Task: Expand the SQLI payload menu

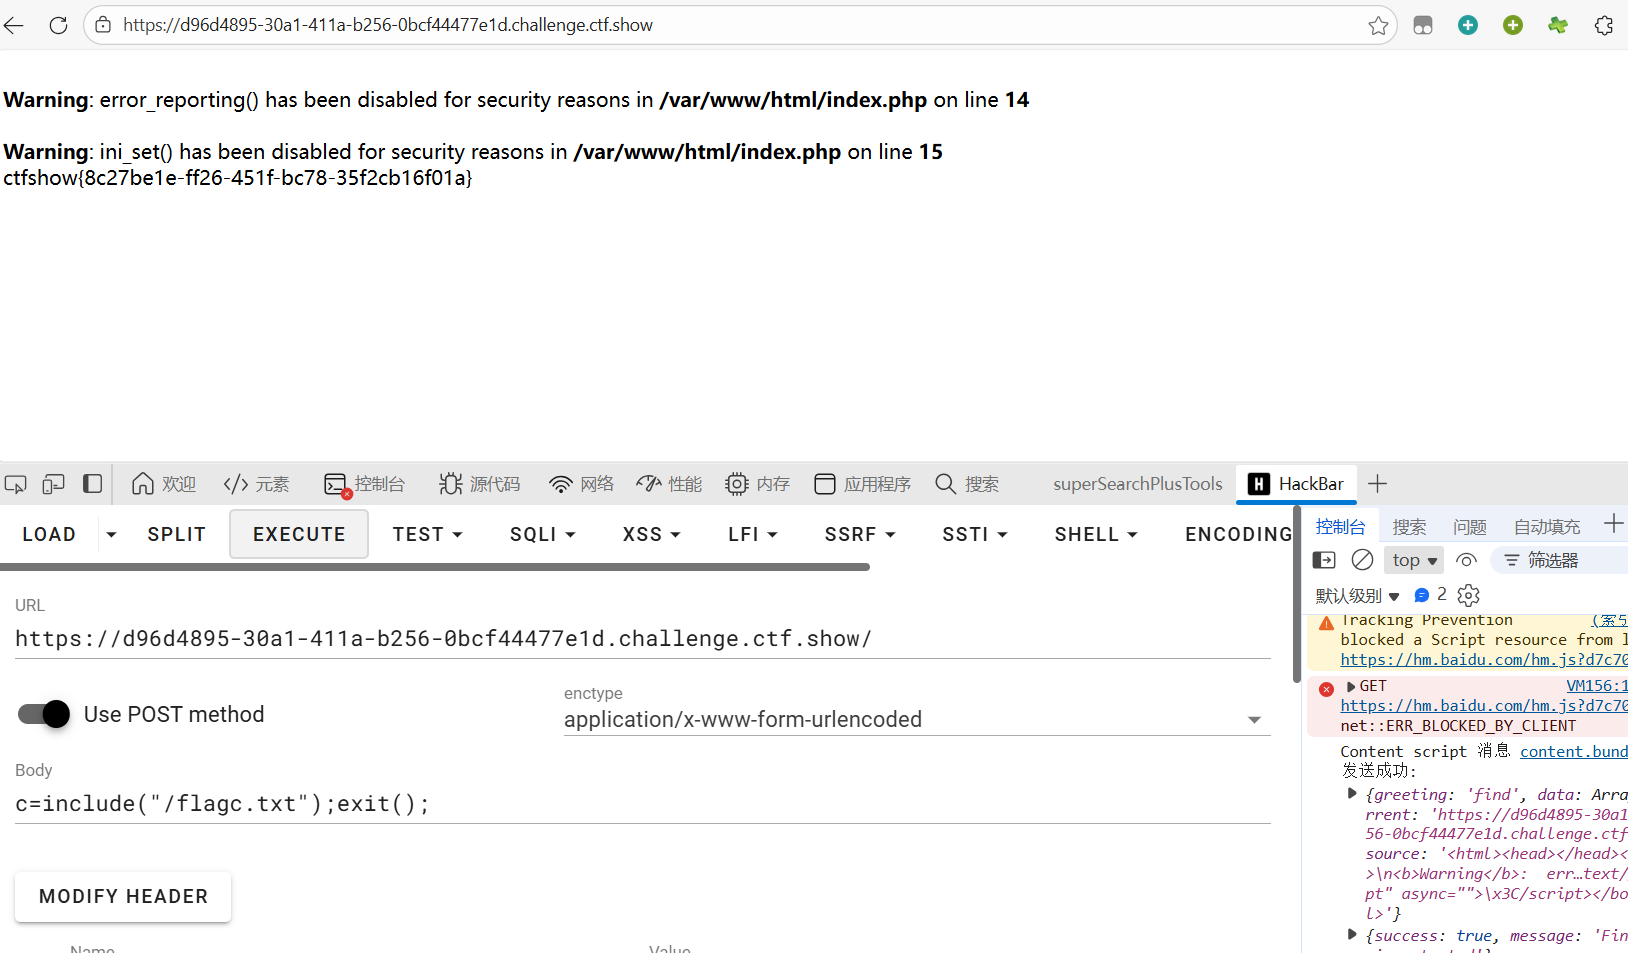Action: (542, 535)
